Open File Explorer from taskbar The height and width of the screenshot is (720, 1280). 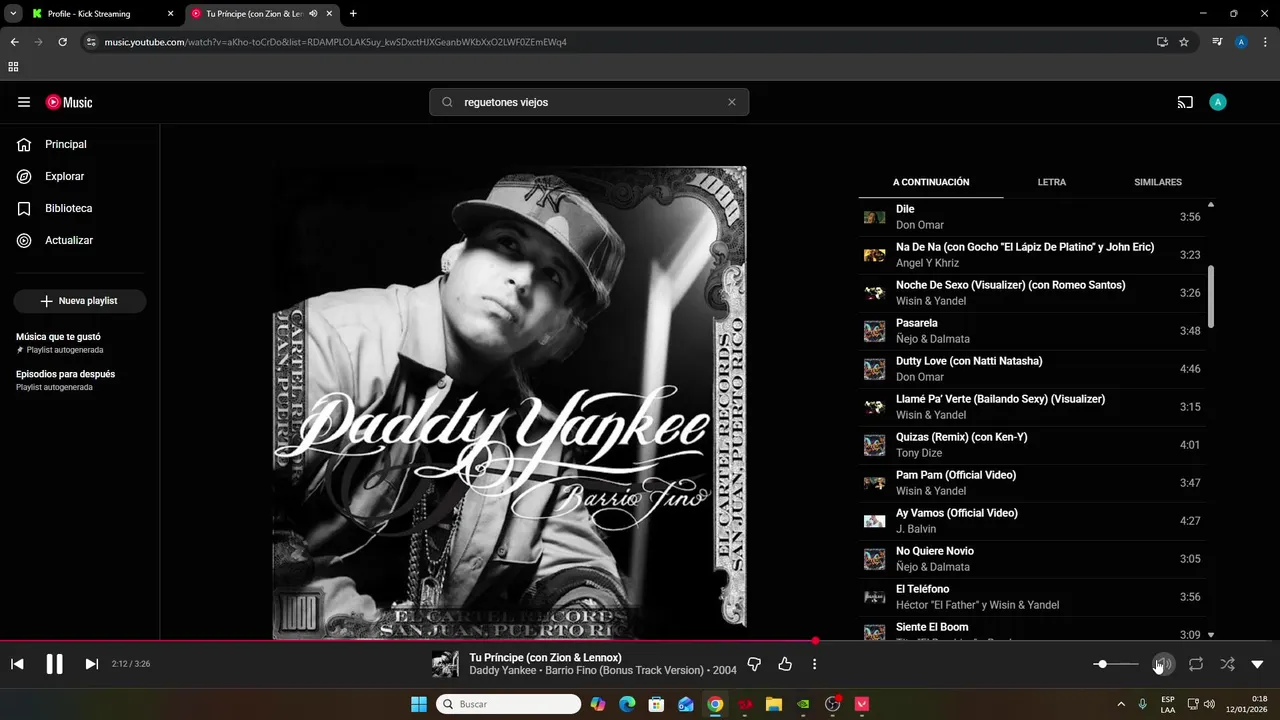tap(774, 704)
